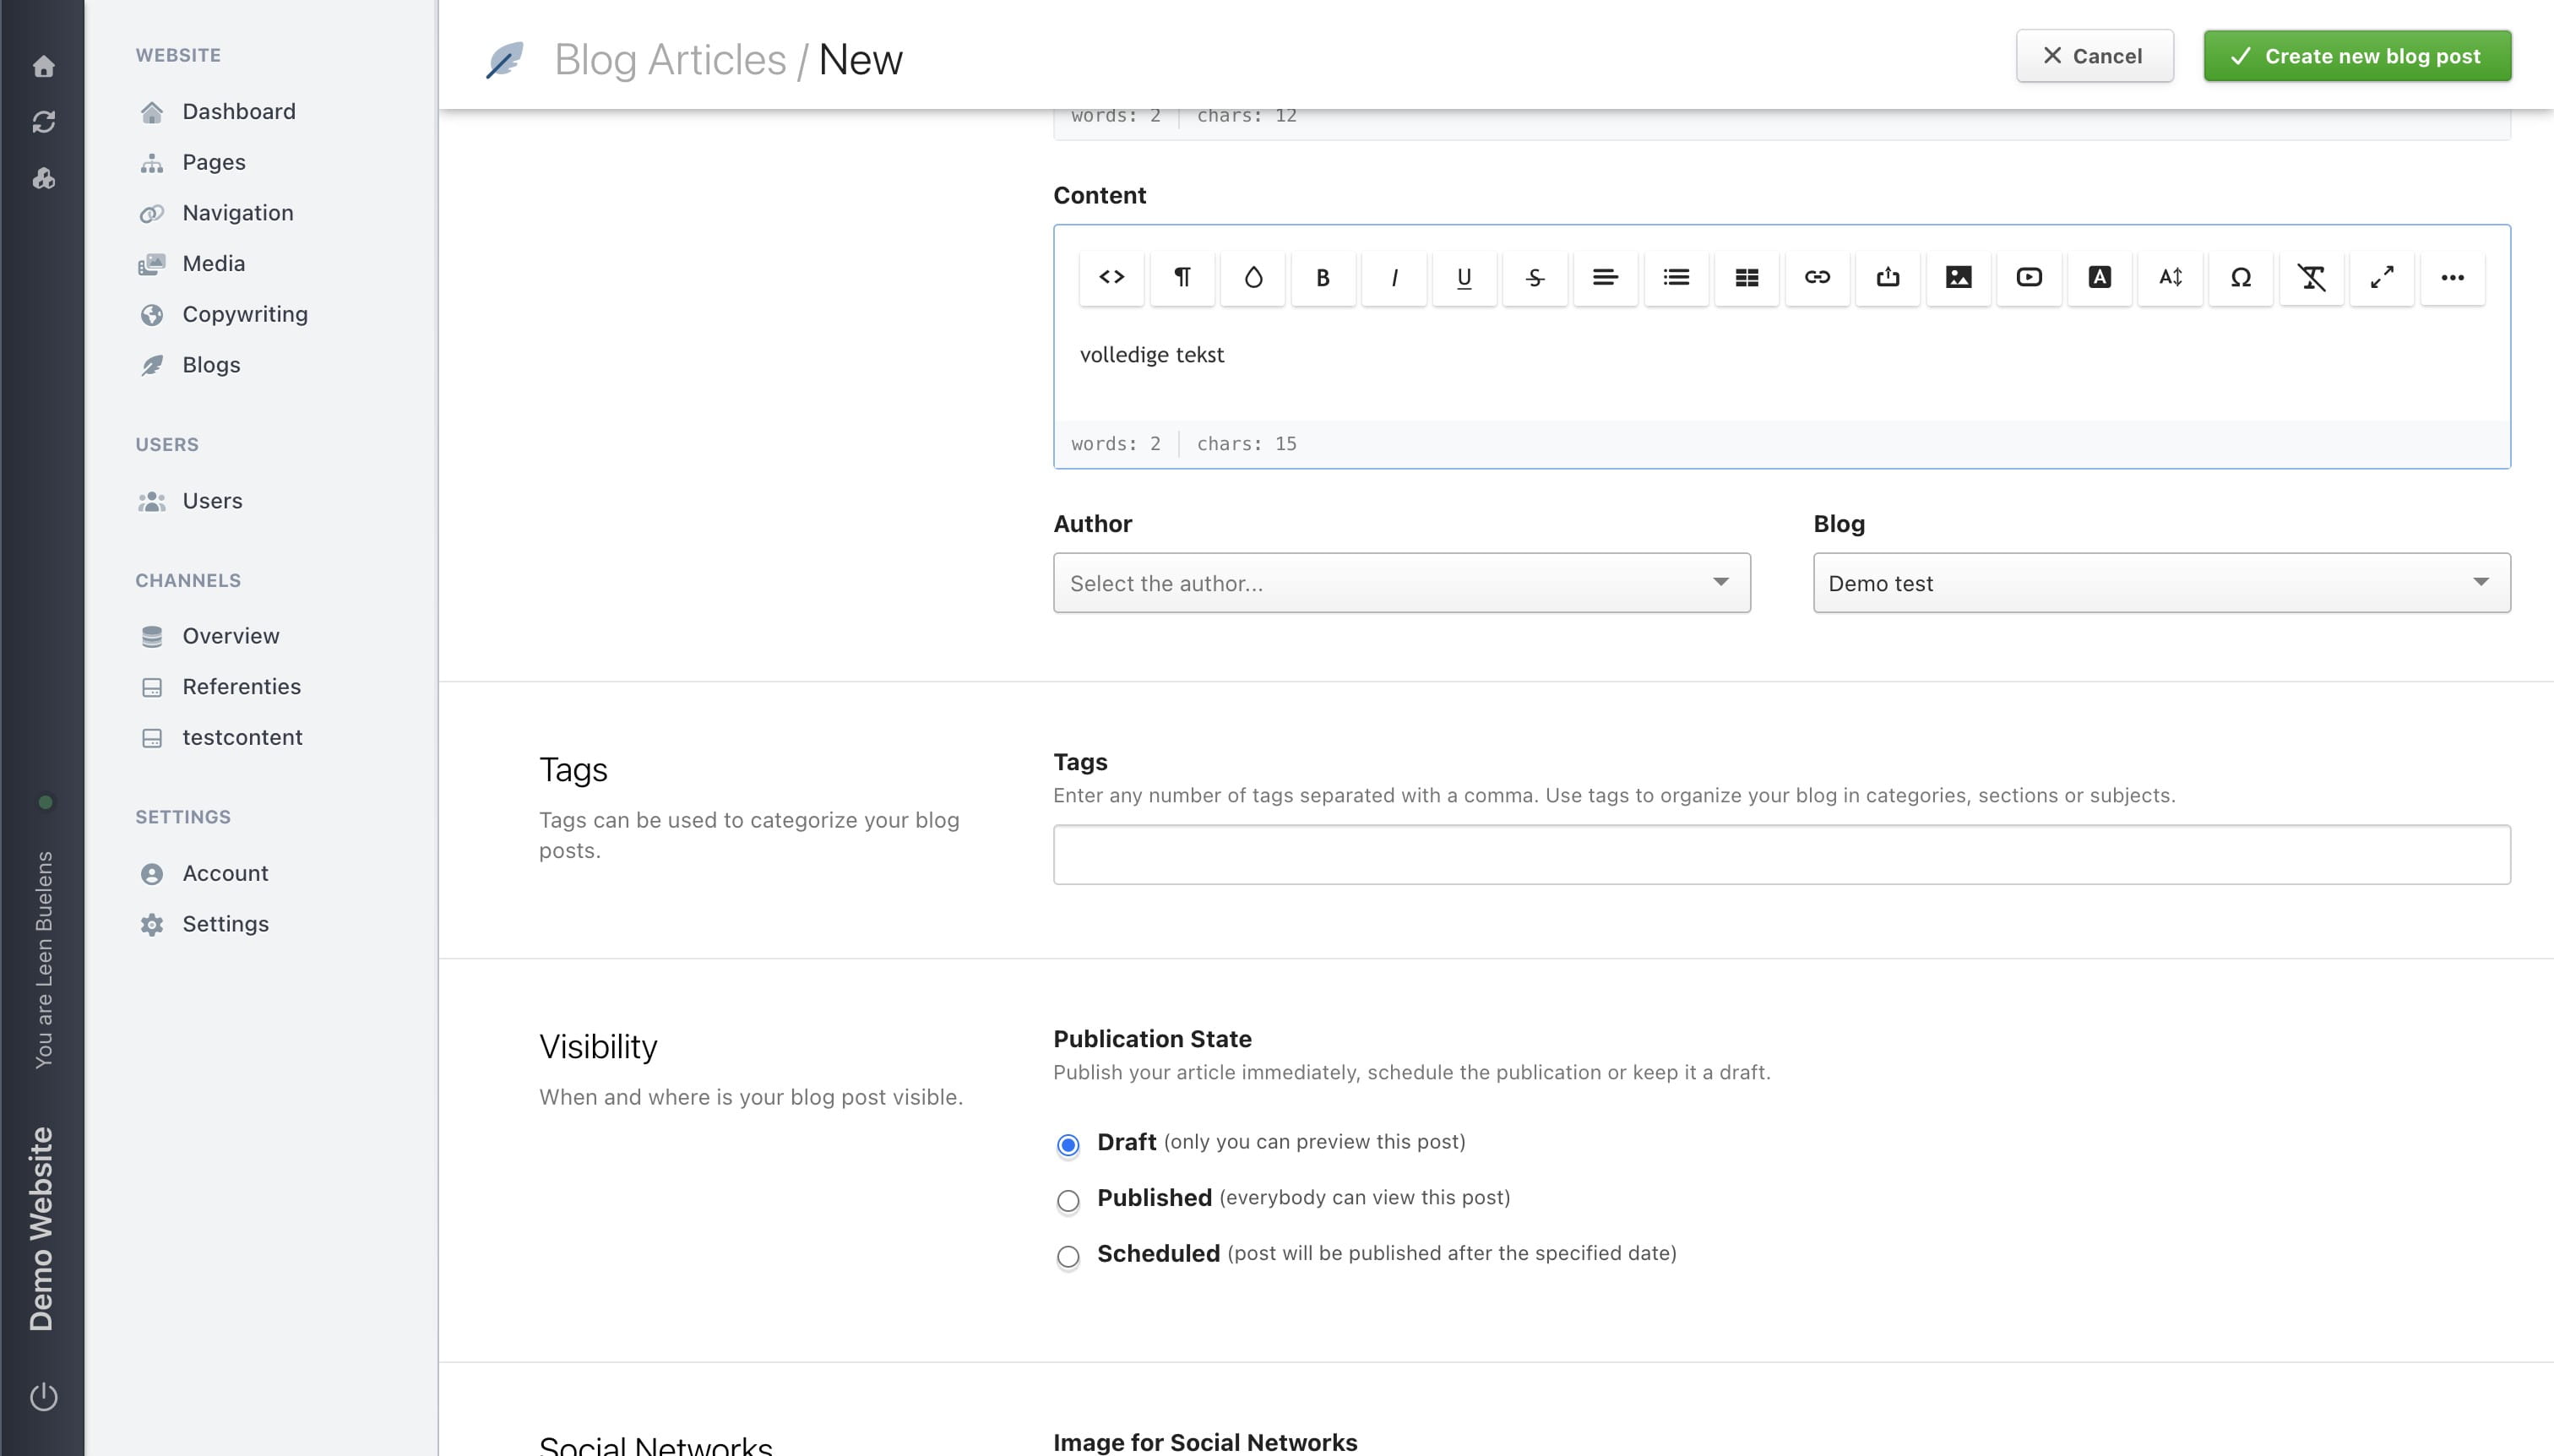Insert a video into content
The width and height of the screenshot is (2554, 1456).
pos(2028,277)
